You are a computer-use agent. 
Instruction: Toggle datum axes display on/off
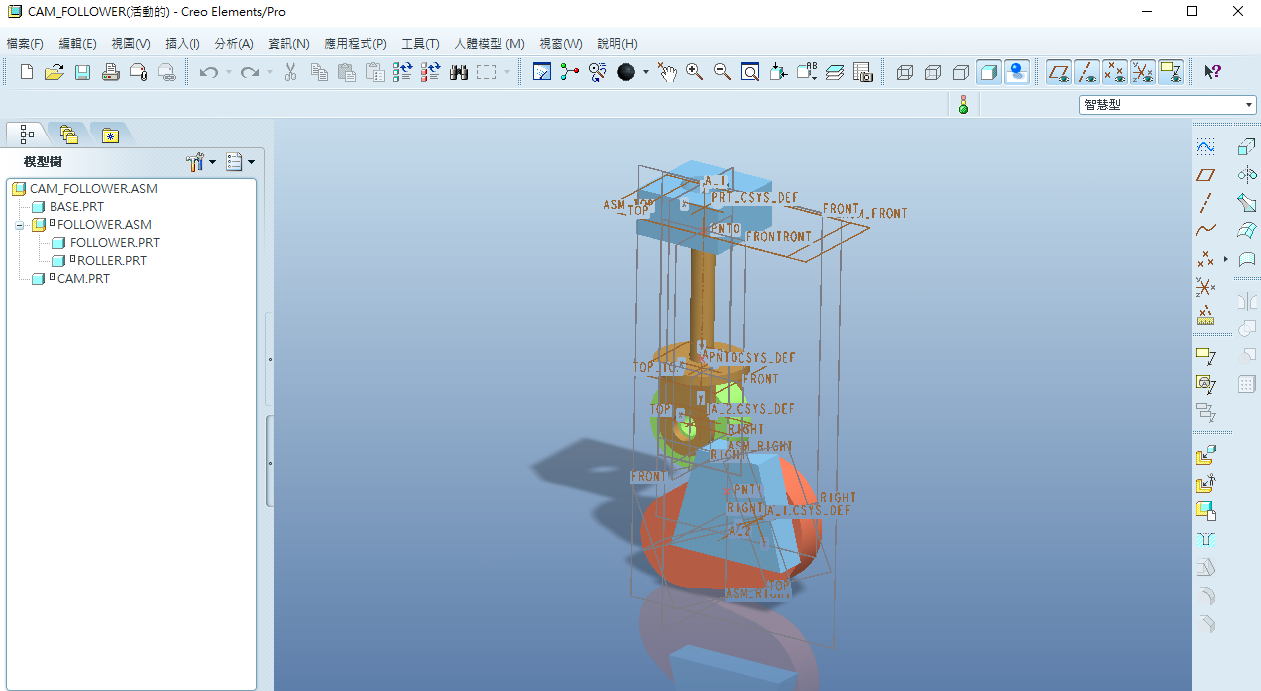tap(1087, 72)
